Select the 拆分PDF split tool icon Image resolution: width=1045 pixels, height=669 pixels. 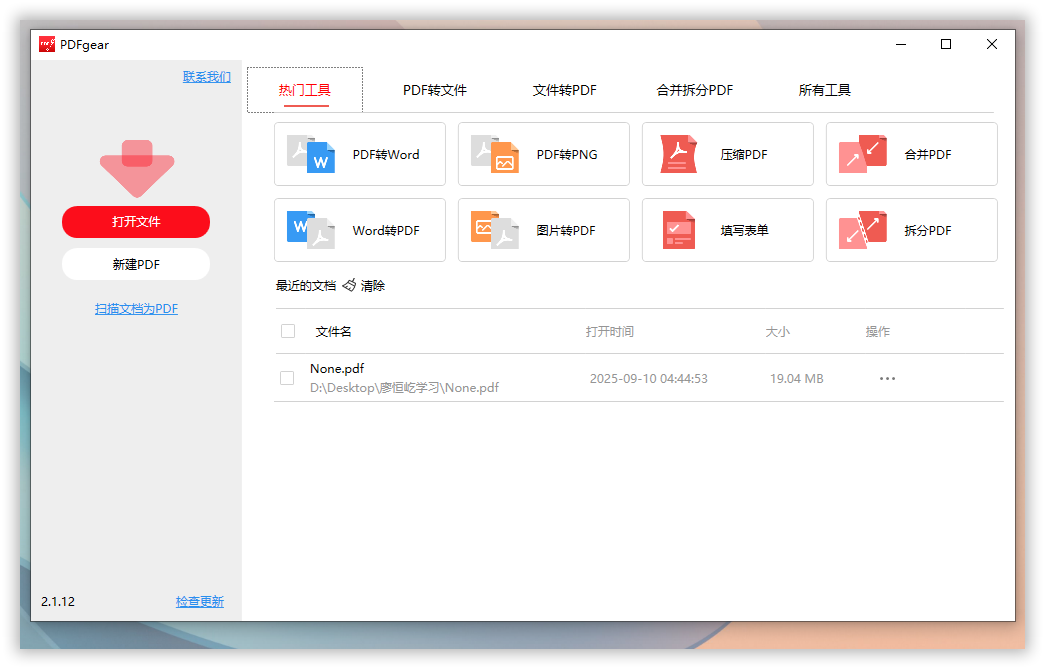pos(862,231)
